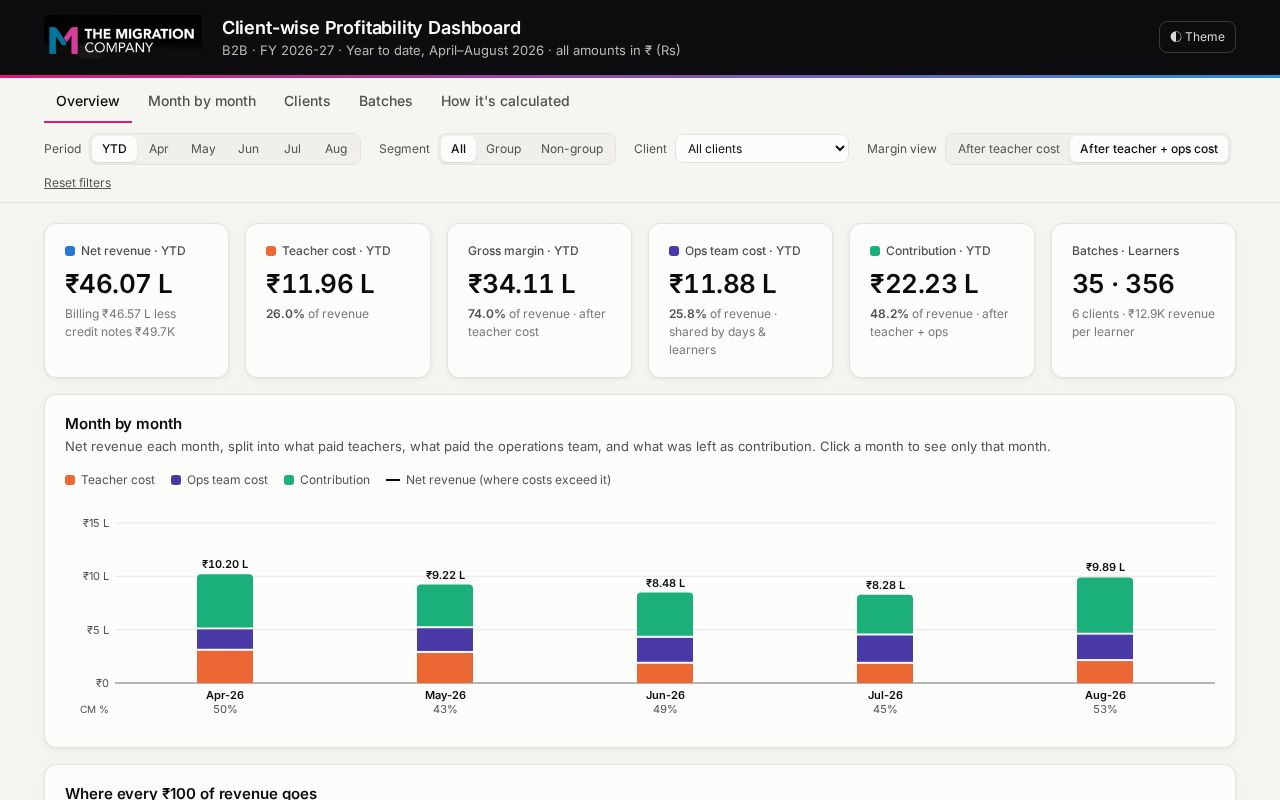Viewport: 1280px width, 800px height.
Task: Click Reset filters link
Action: coord(77,183)
